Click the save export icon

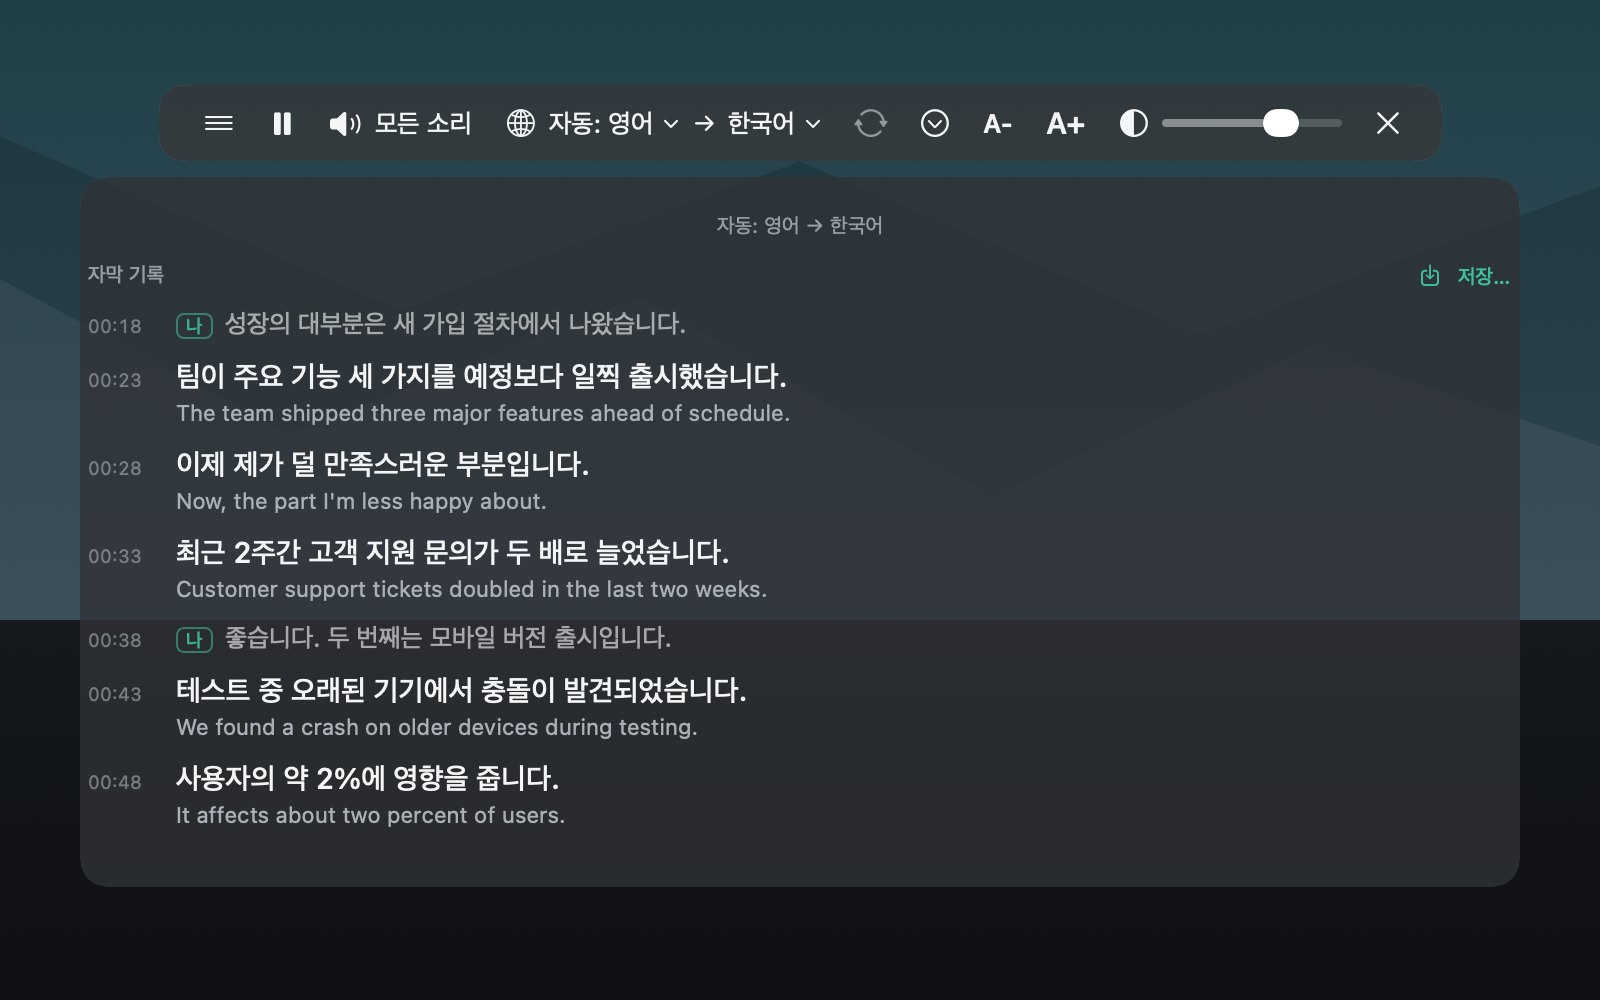(1430, 276)
